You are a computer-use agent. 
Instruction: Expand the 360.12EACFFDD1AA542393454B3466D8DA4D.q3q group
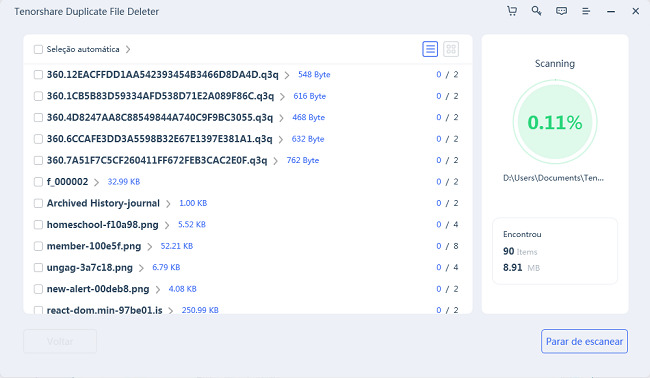pyautogui.click(x=287, y=75)
